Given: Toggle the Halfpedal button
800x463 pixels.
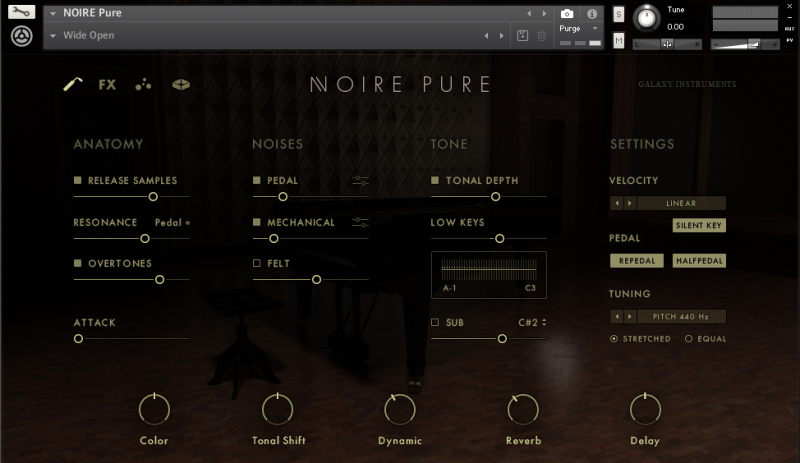Looking at the screenshot, I should (699, 261).
